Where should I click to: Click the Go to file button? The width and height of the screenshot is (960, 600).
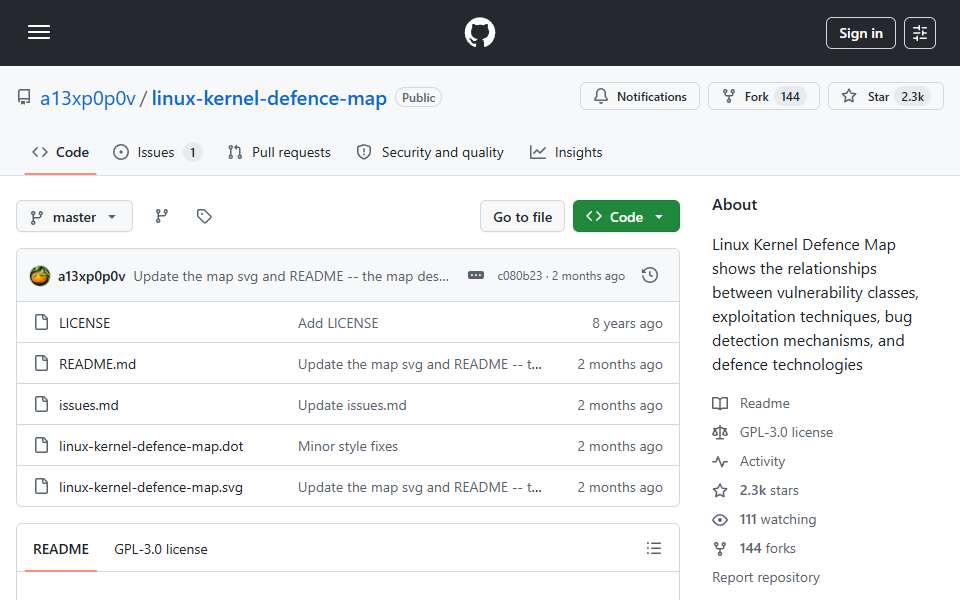click(522, 217)
